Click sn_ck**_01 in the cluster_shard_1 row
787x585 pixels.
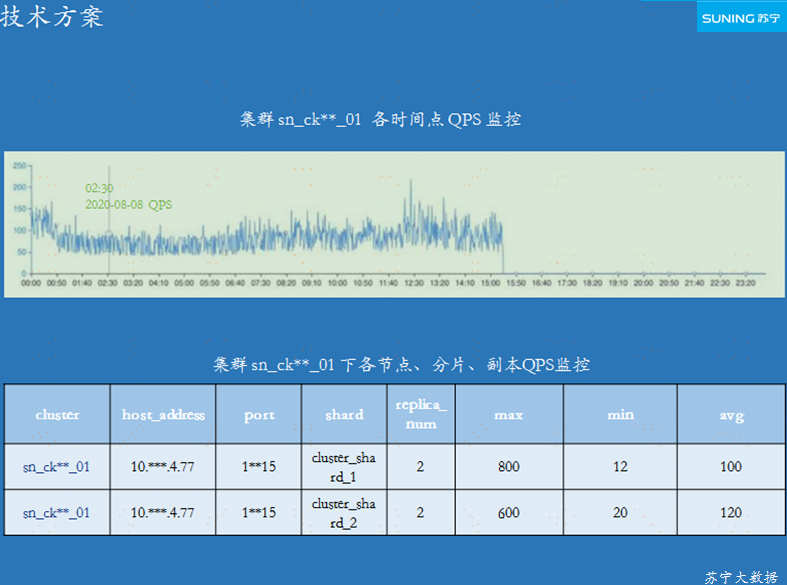coord(56,467)
